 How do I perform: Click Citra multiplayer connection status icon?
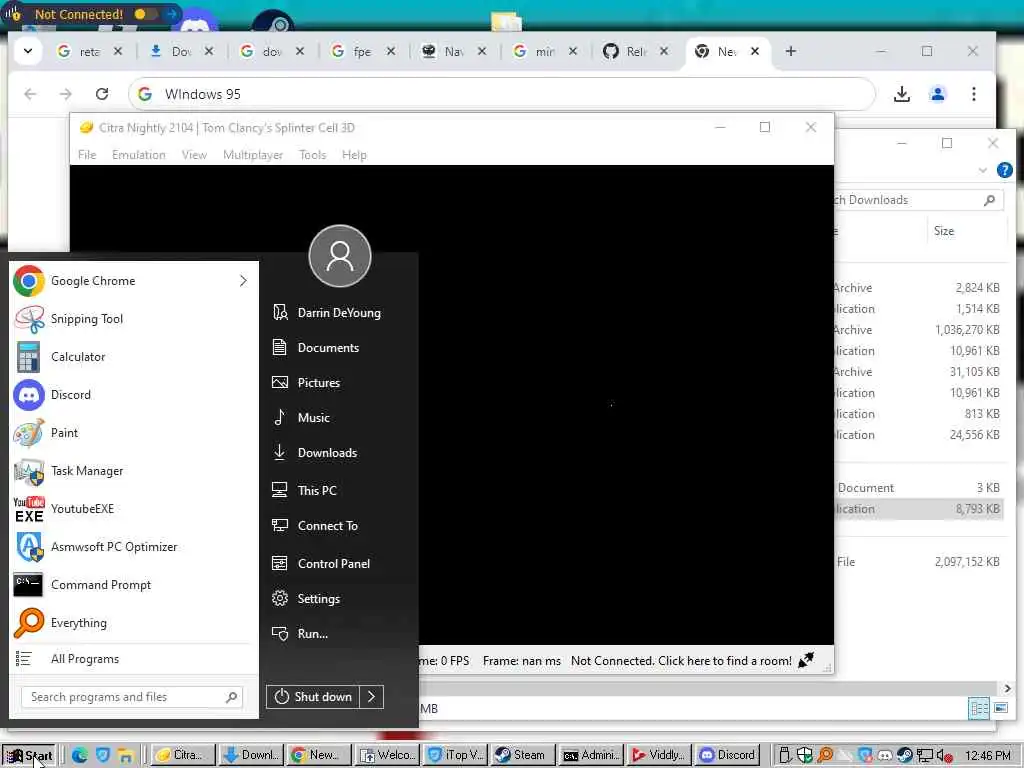[806, 660]
